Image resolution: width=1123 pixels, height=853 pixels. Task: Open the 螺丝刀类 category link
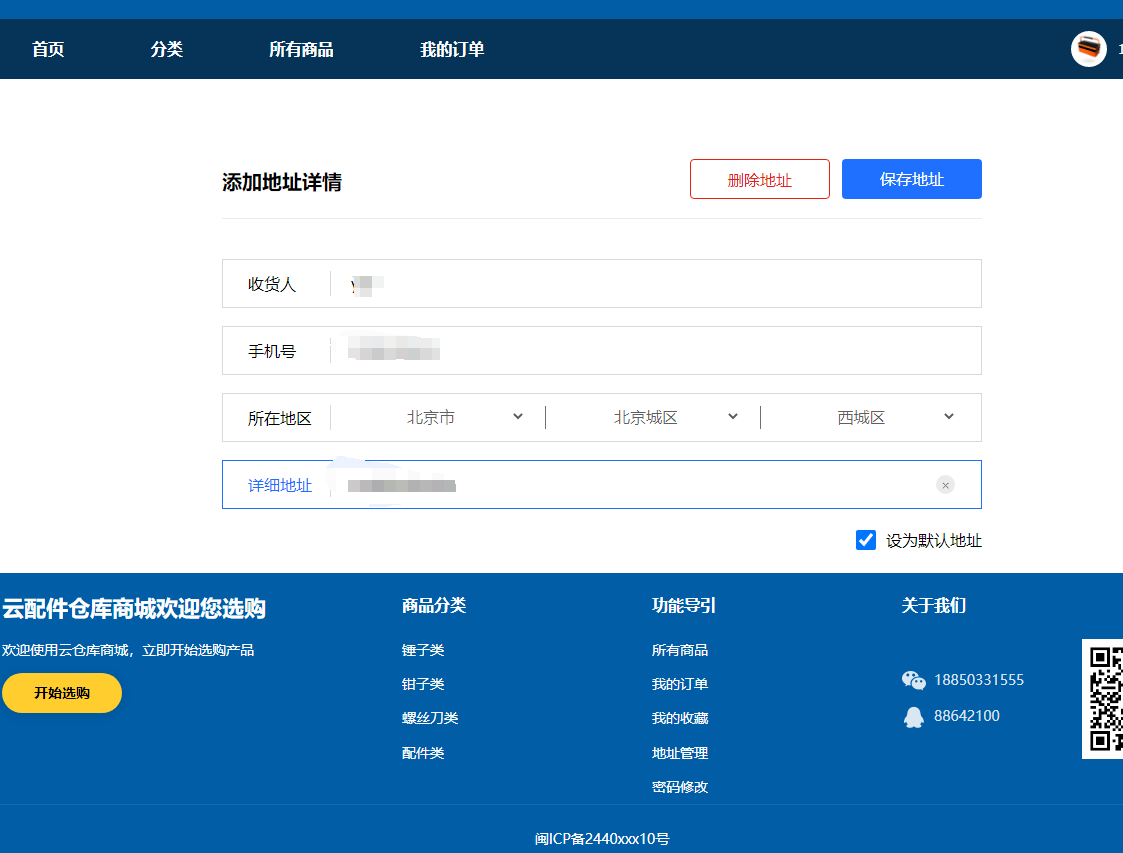430,718
